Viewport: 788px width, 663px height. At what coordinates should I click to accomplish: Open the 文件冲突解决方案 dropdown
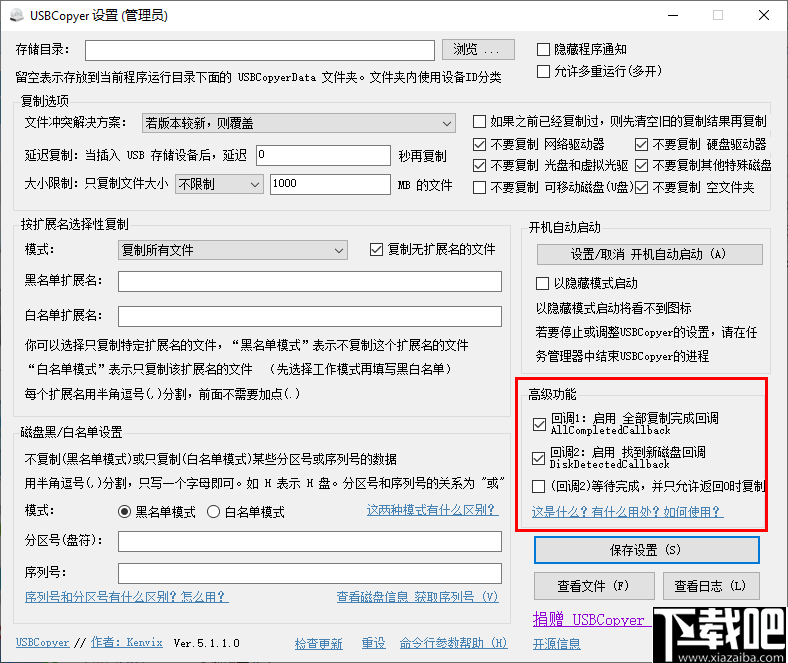coord(299,123)
